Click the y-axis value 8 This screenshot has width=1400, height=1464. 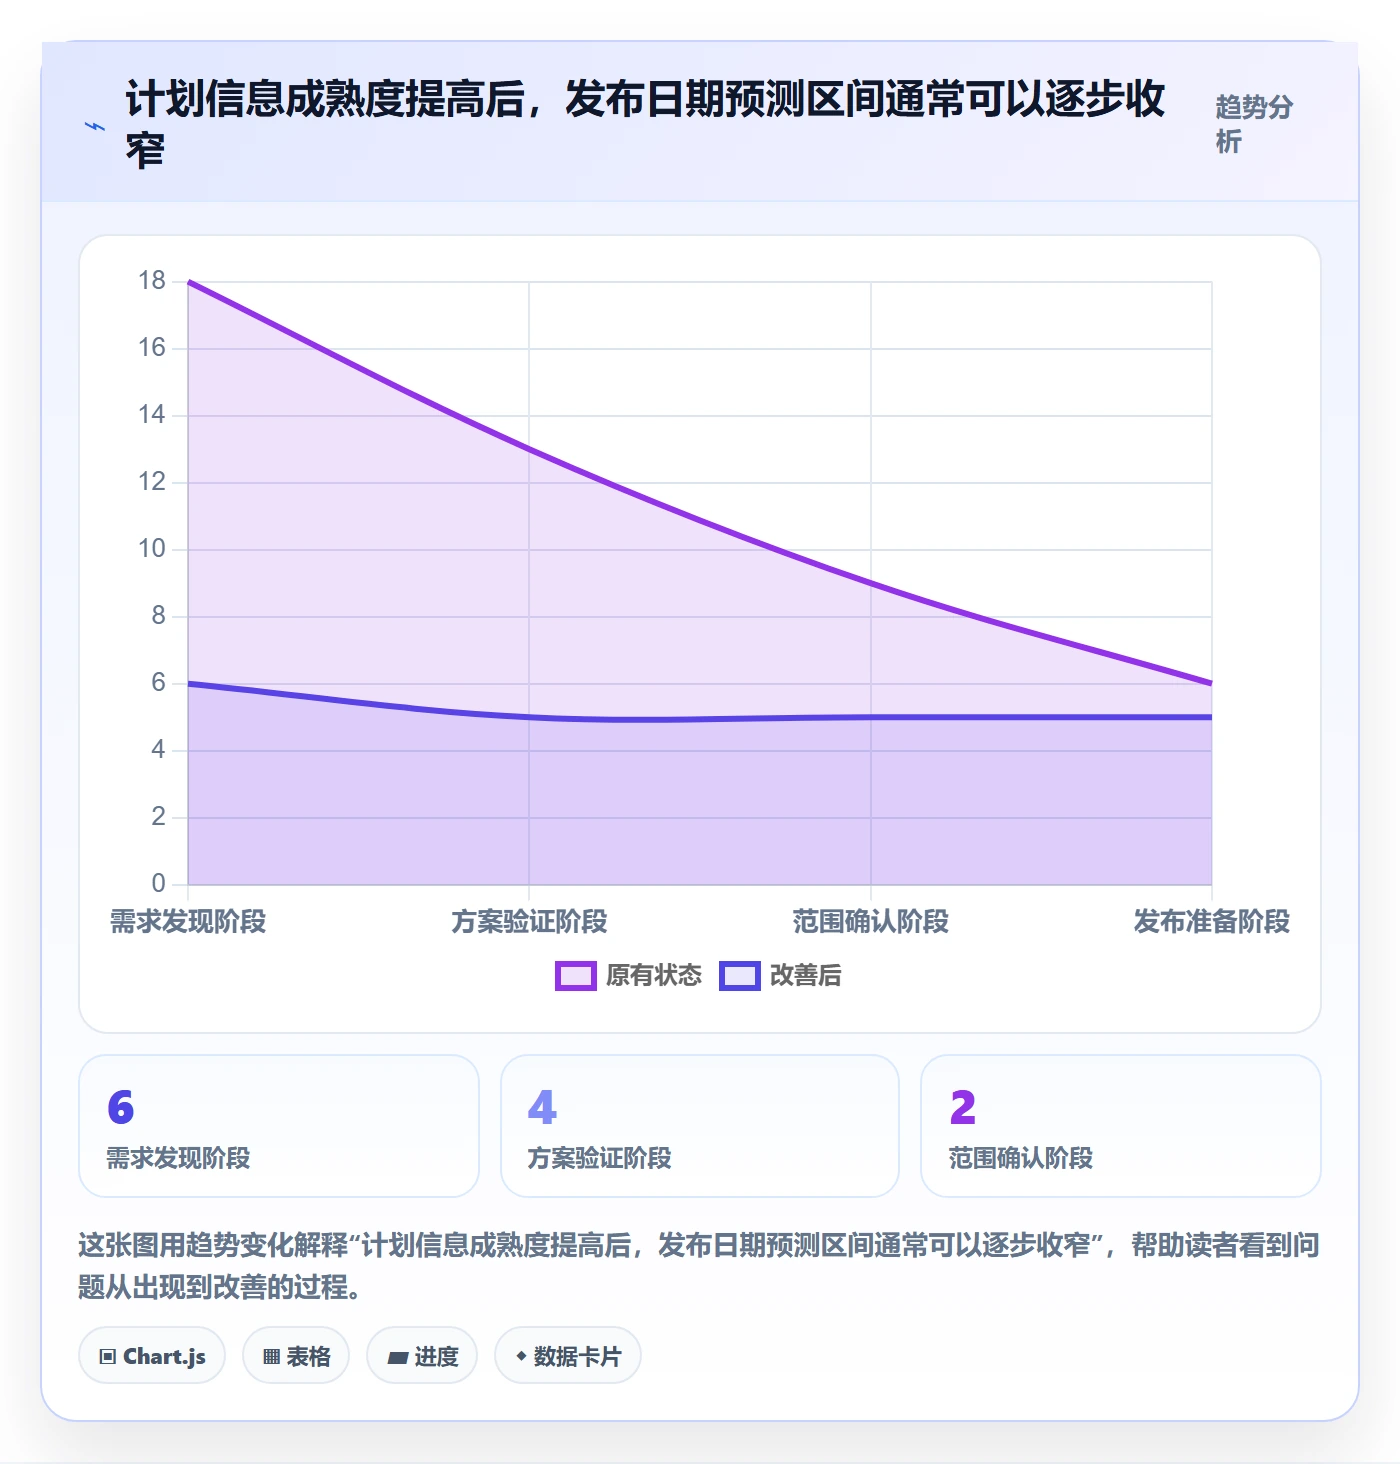[159, 616]
